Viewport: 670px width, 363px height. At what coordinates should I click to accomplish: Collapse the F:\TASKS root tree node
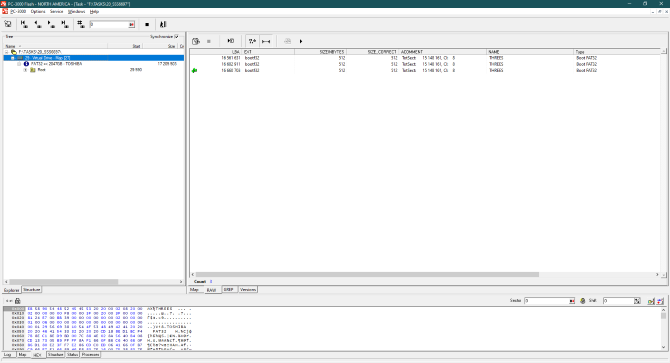click(6, 52)
